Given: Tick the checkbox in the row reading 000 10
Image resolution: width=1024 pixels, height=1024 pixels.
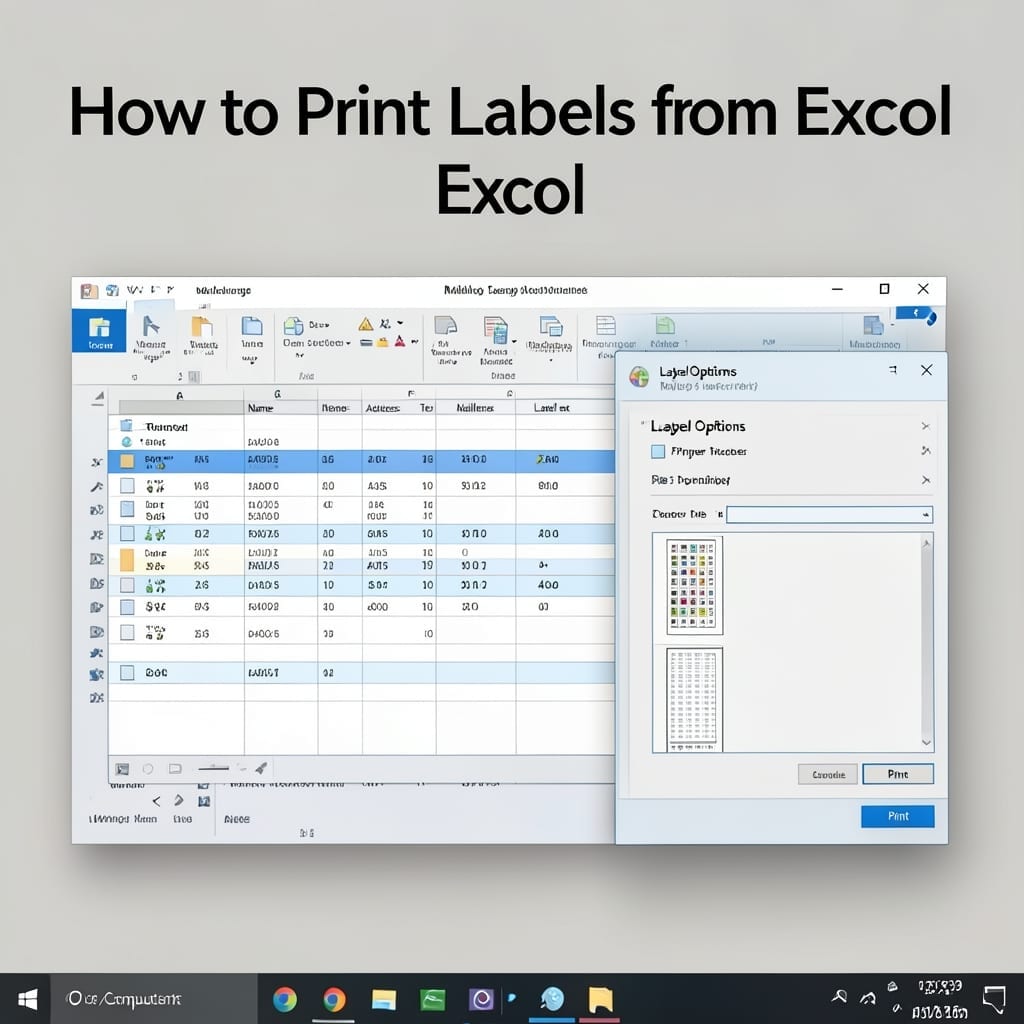Looking at the screenshot, I should (127, 607).
